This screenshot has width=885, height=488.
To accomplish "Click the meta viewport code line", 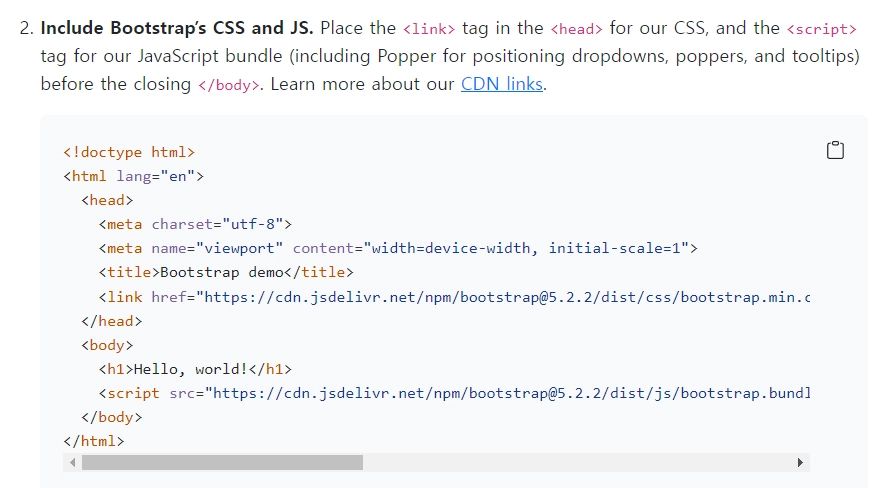I will click(398, 248).
